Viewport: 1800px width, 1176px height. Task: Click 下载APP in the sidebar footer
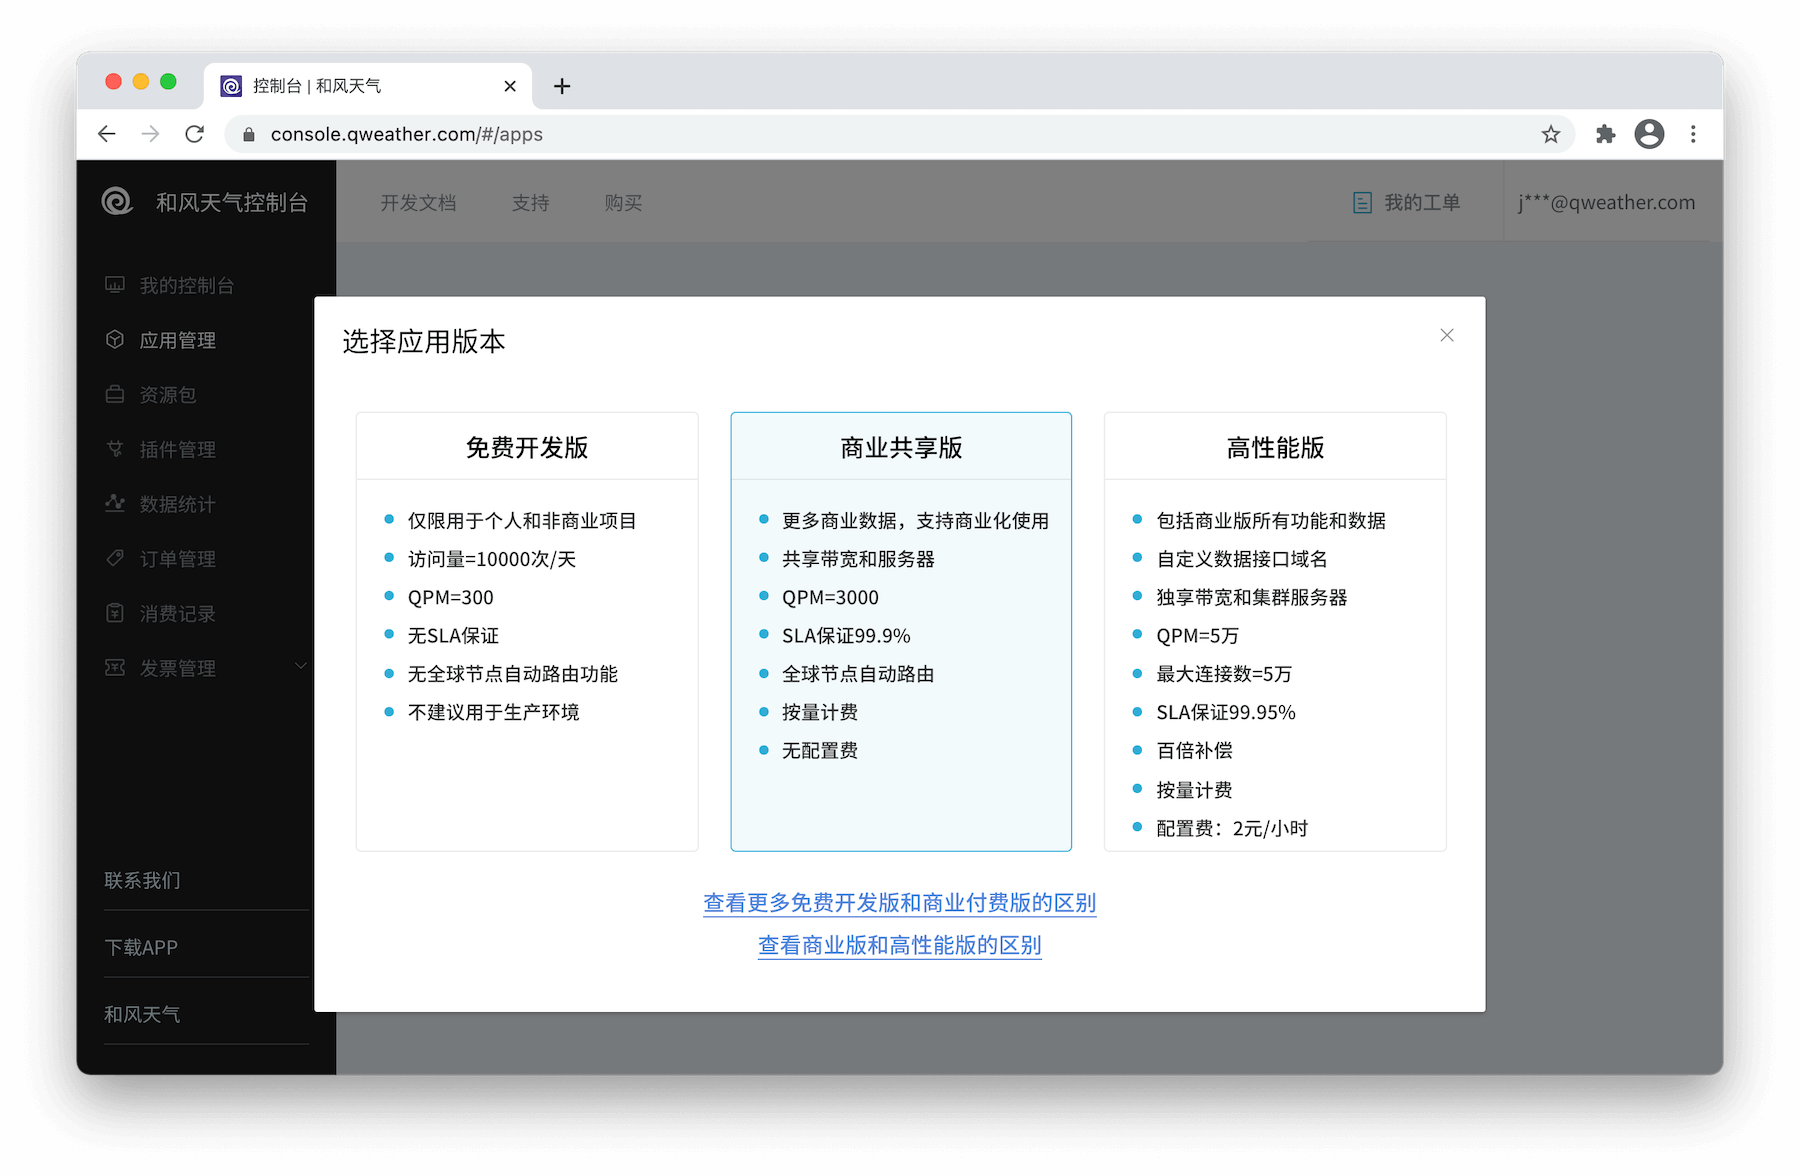pyautogui.click(x=141, y=947)
